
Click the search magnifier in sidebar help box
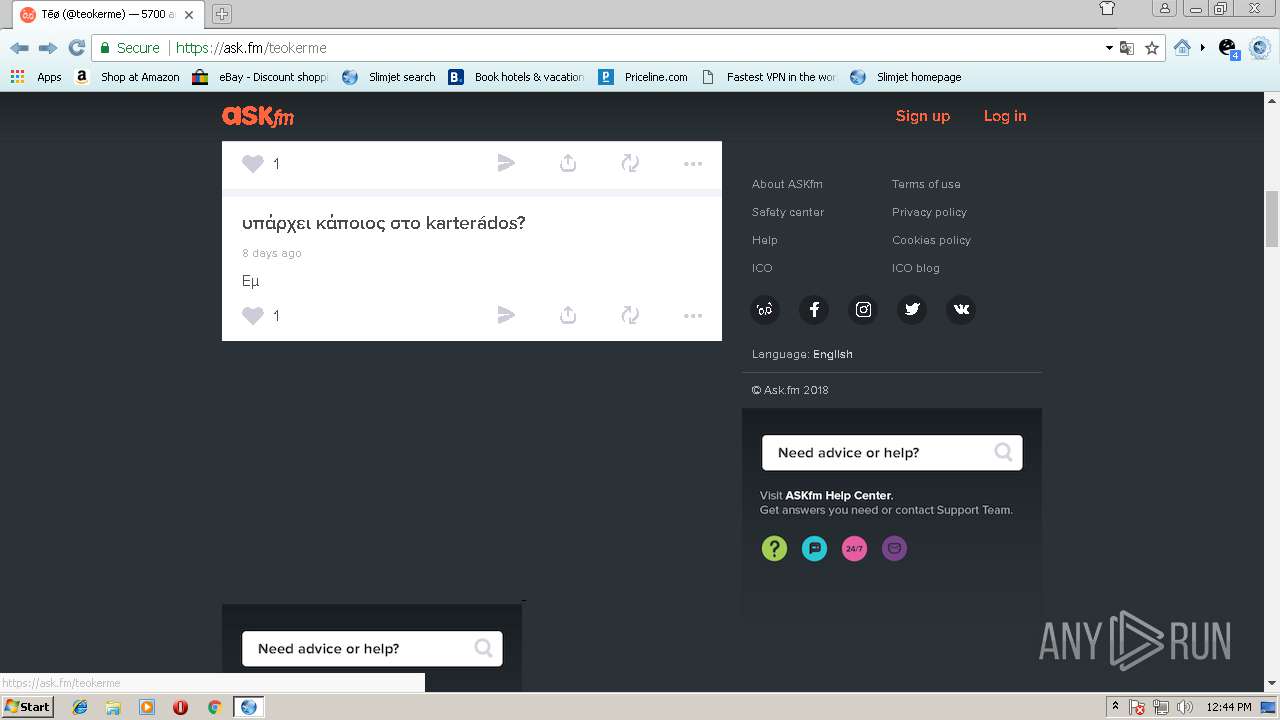pos(1003,452)
